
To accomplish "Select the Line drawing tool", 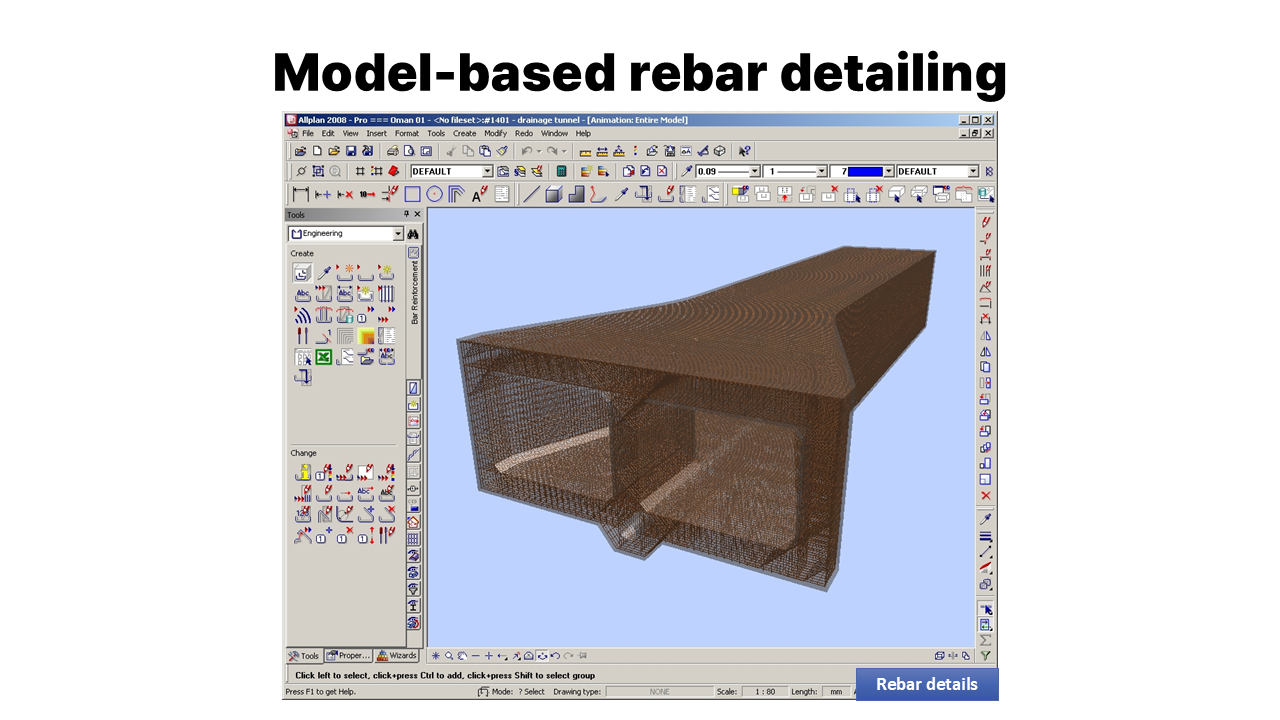I will point(531,194).
